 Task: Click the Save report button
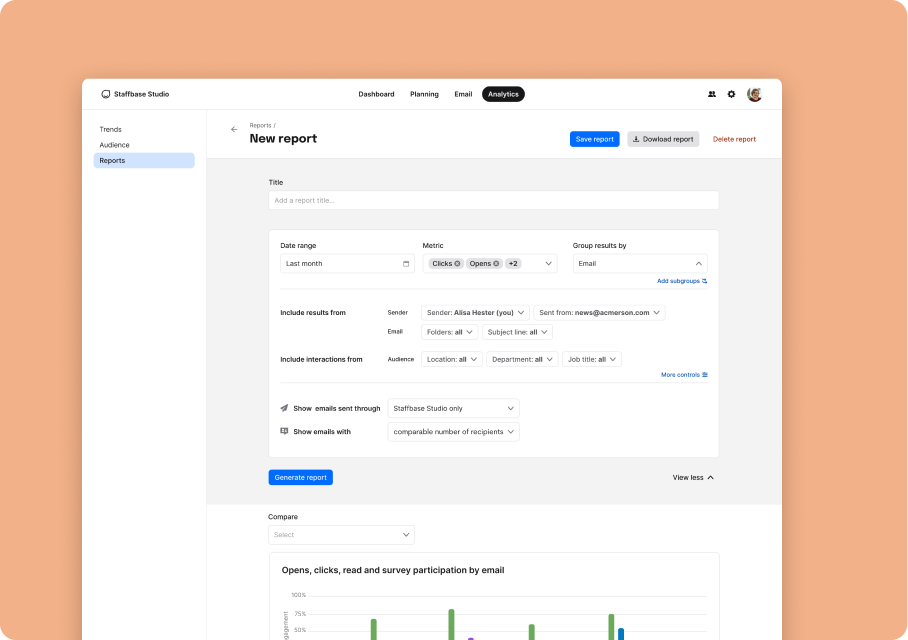595,139
